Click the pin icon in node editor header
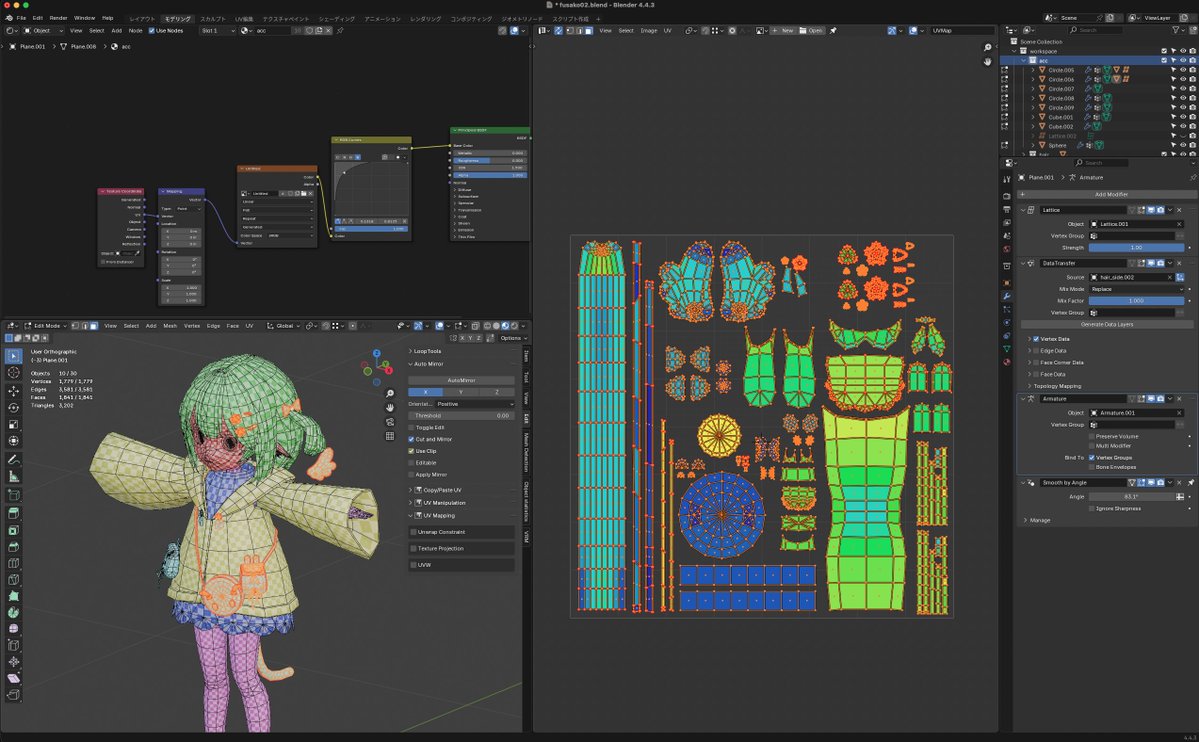Image resolution: width=1199 pixels, height=742 pixels. click(x=340, y=31)
